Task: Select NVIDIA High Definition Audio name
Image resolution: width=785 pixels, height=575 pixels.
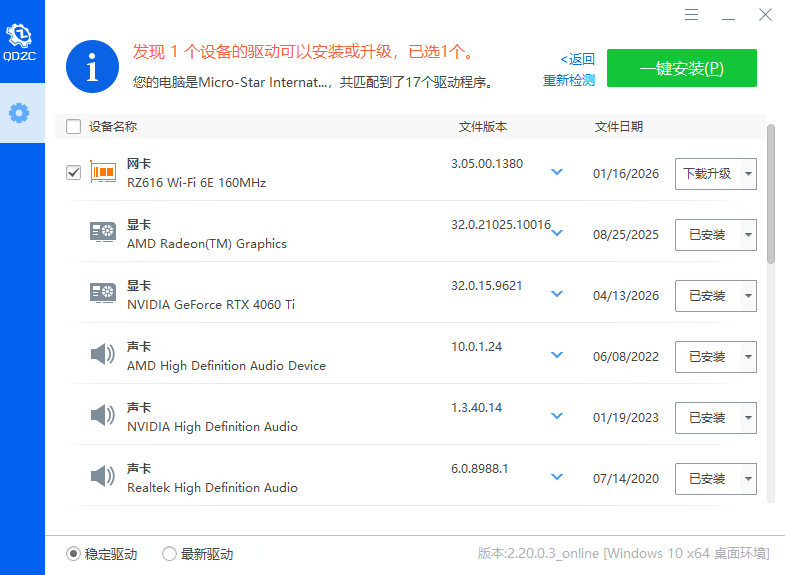Action: coord(212,427)
